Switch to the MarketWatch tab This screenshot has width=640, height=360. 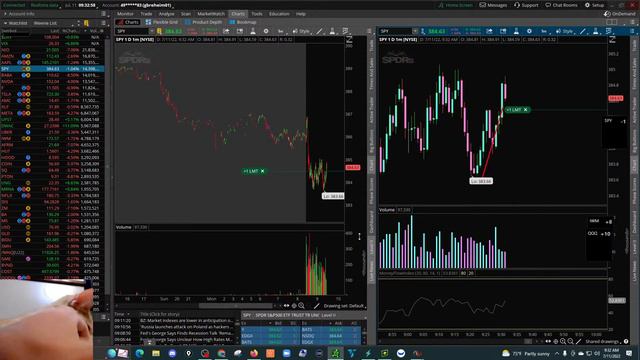pyautogui.click(x=211, y=14)
